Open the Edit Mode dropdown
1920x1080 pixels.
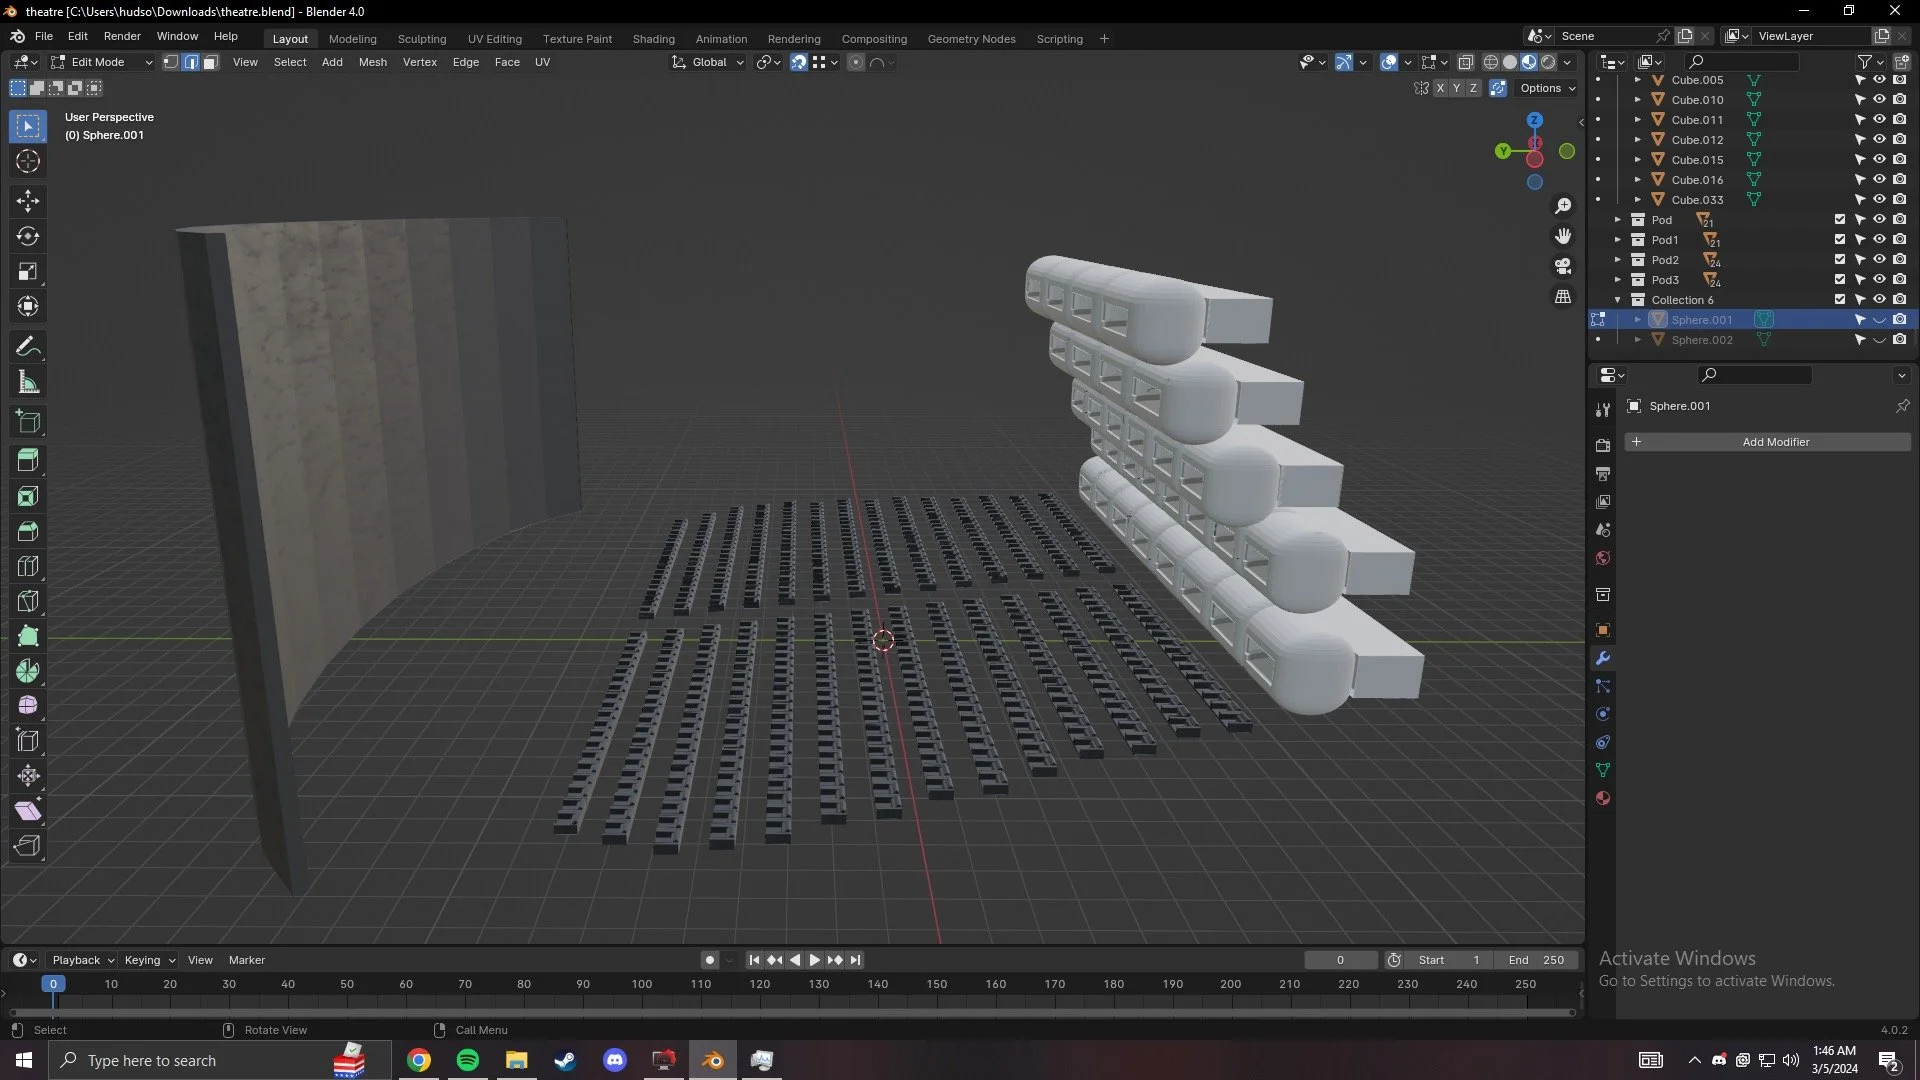tap(101, 62)
